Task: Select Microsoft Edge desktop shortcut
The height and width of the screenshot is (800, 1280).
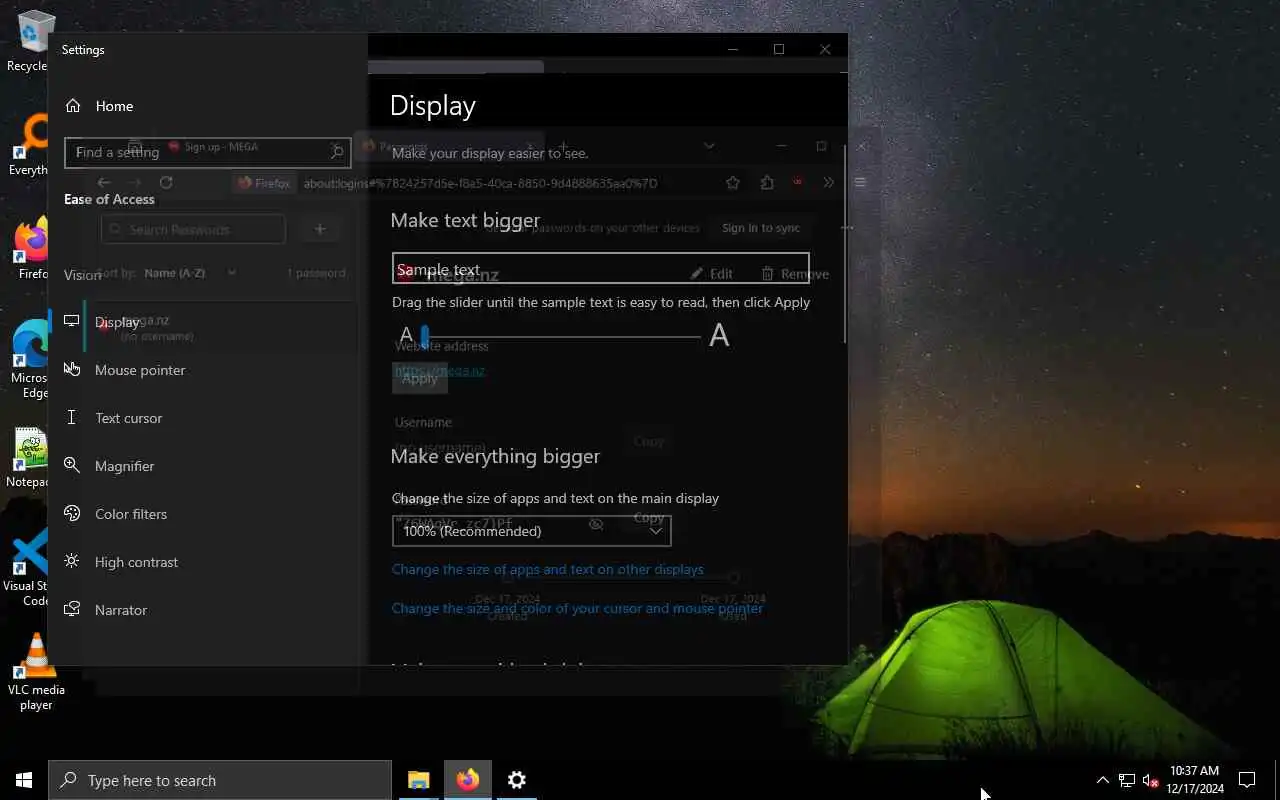Action: pyautogui.click(x=30, y=360)
